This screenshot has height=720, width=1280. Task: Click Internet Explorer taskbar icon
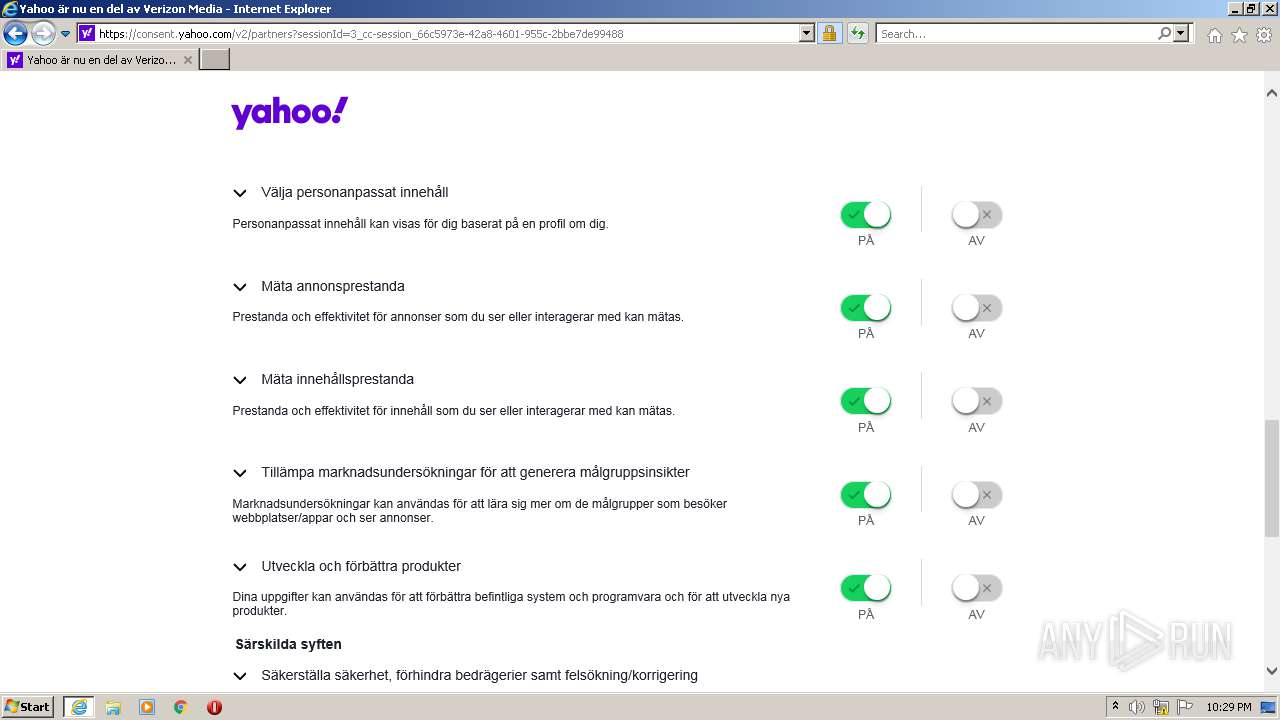coord(79,707)
